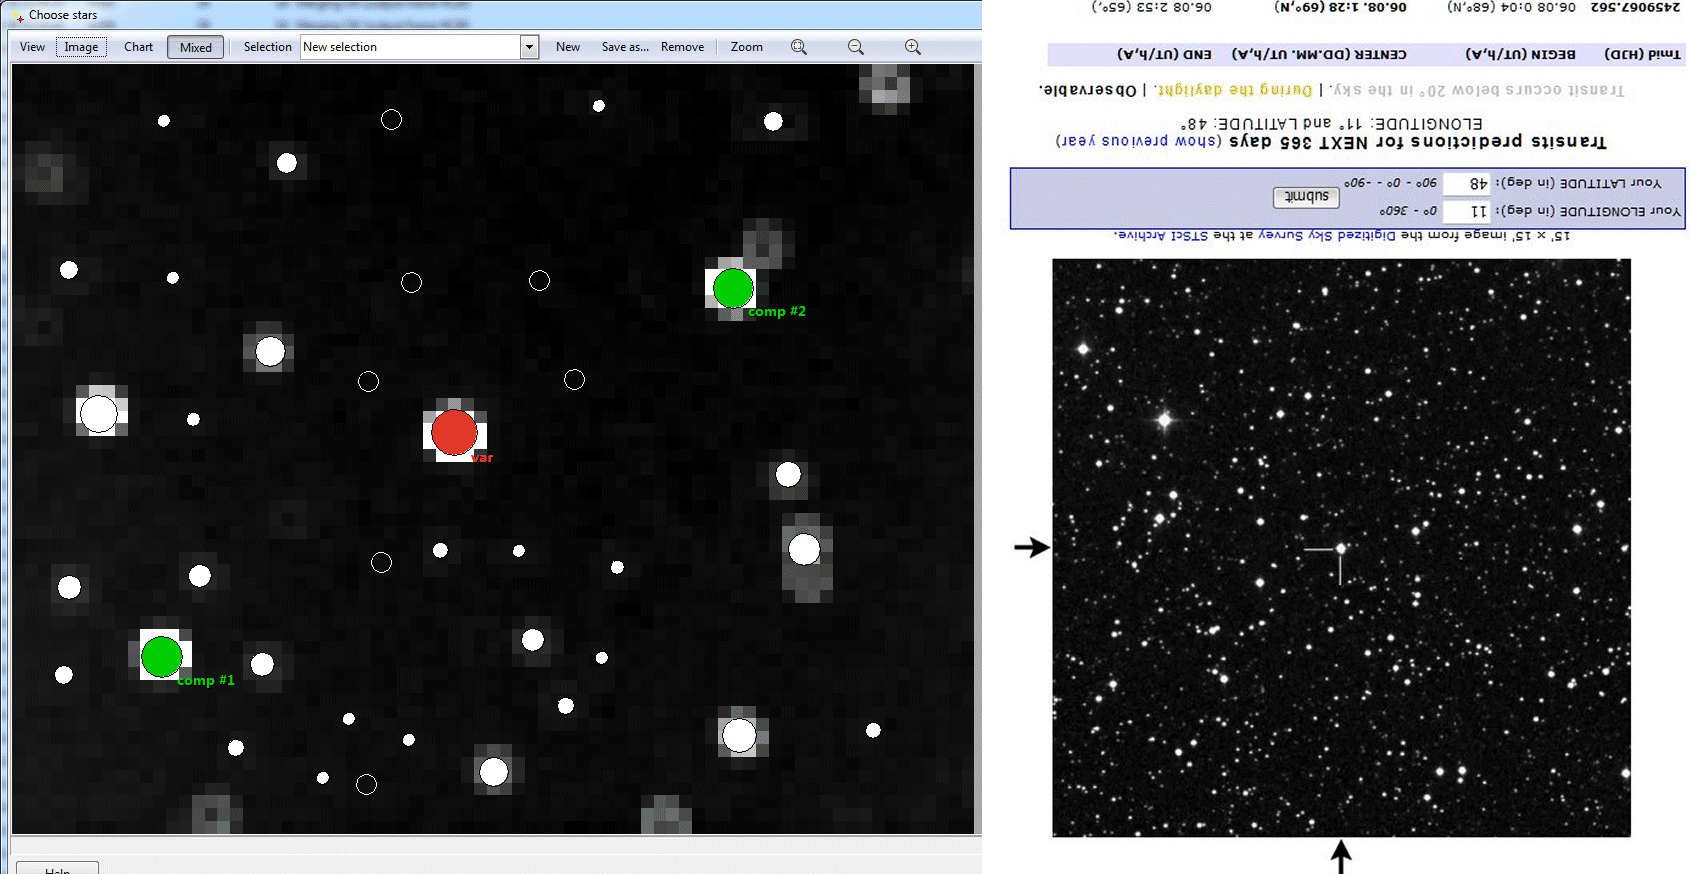Click the green comp #2 star

pos(733,288)
